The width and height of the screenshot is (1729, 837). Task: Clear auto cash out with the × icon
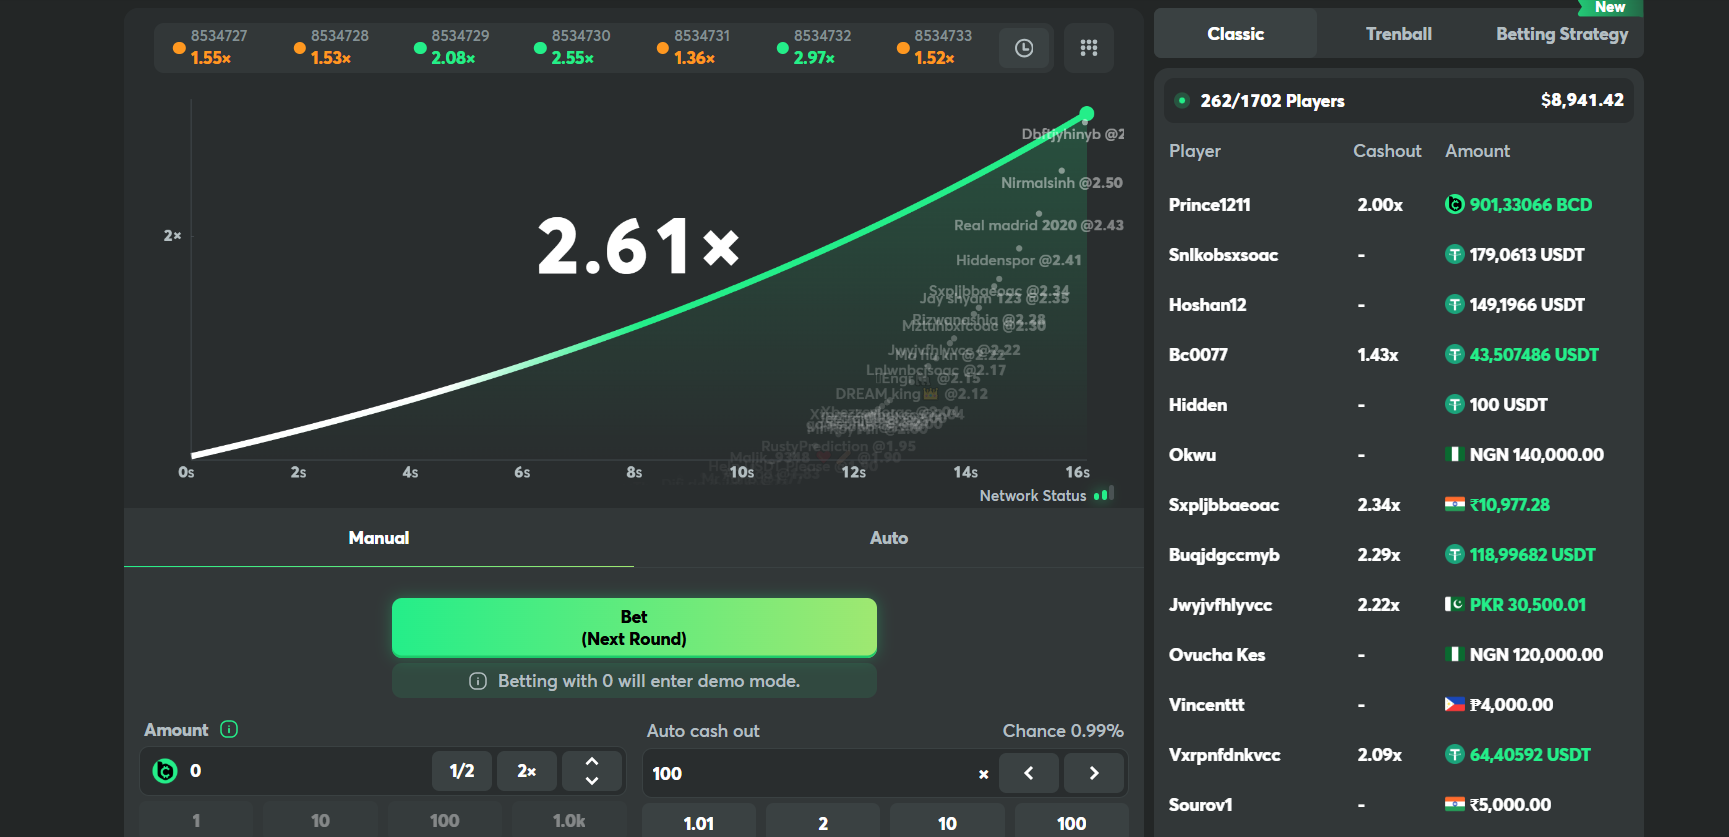(983, 774)
